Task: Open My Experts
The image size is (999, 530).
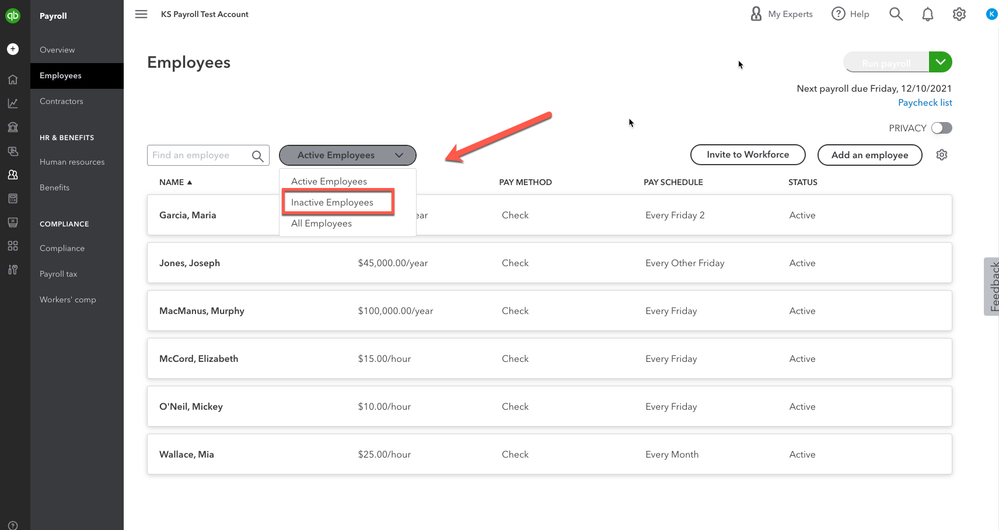Action: pyautogui.click(x=782, y=14)
